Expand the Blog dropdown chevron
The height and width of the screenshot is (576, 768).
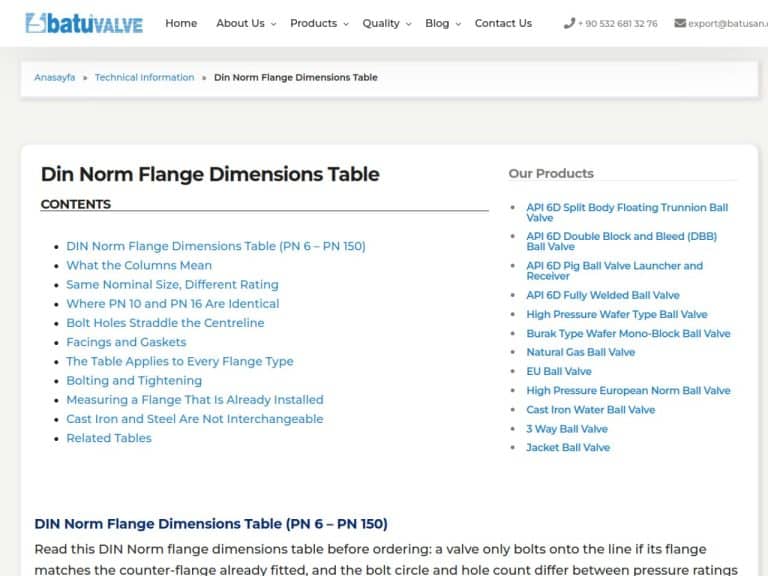point(458,24)
